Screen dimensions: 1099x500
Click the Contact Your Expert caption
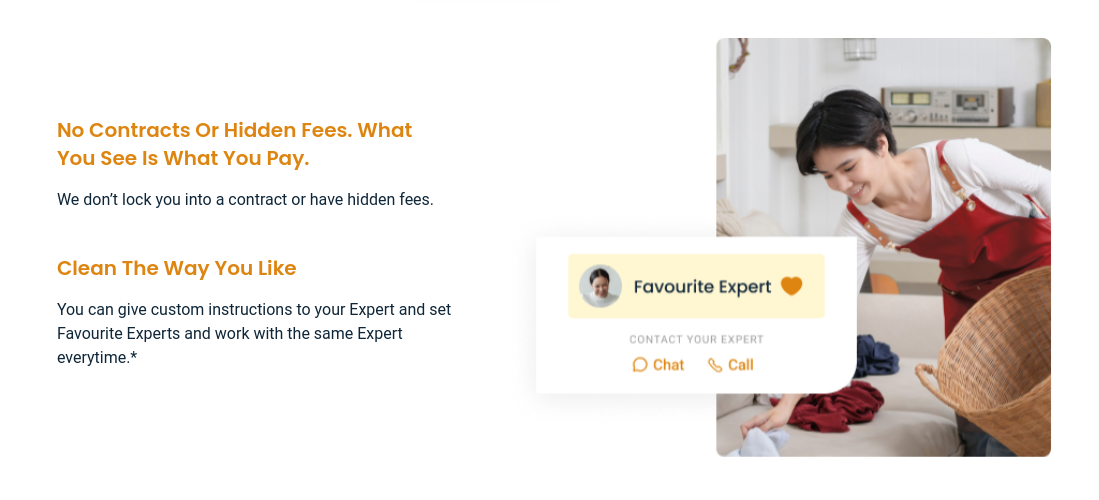(x=696, y=339)
